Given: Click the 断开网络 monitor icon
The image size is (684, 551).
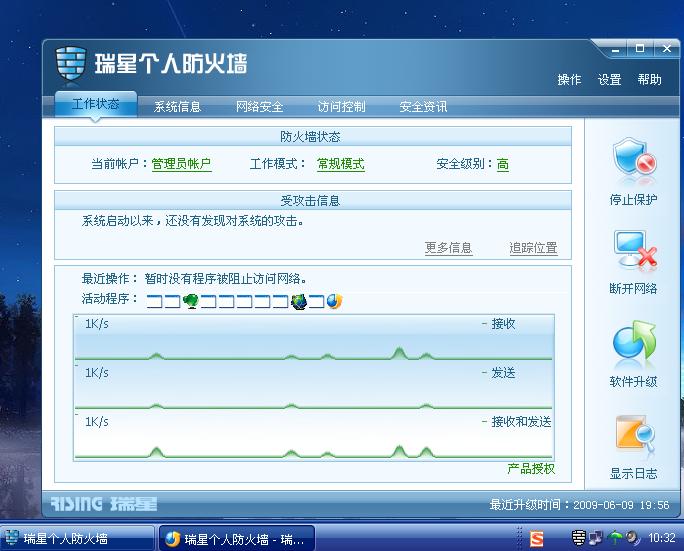Looking at the screenshot, I should tap(635, 249).
